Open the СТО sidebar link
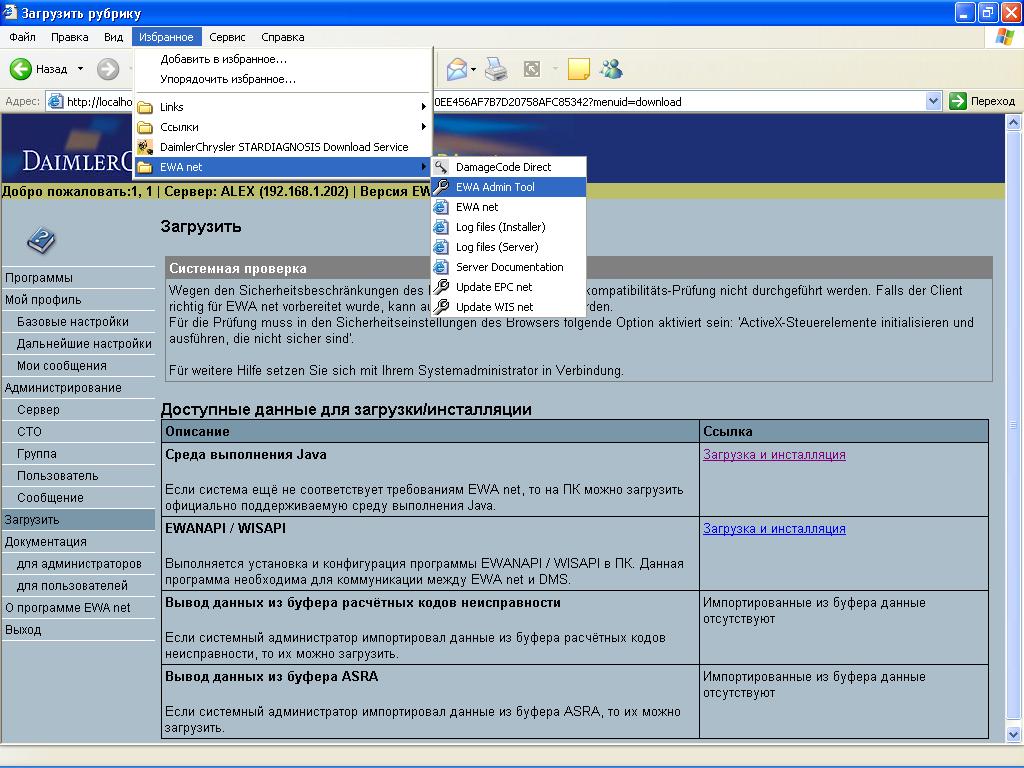The image size is (1024, 768). 29,432
